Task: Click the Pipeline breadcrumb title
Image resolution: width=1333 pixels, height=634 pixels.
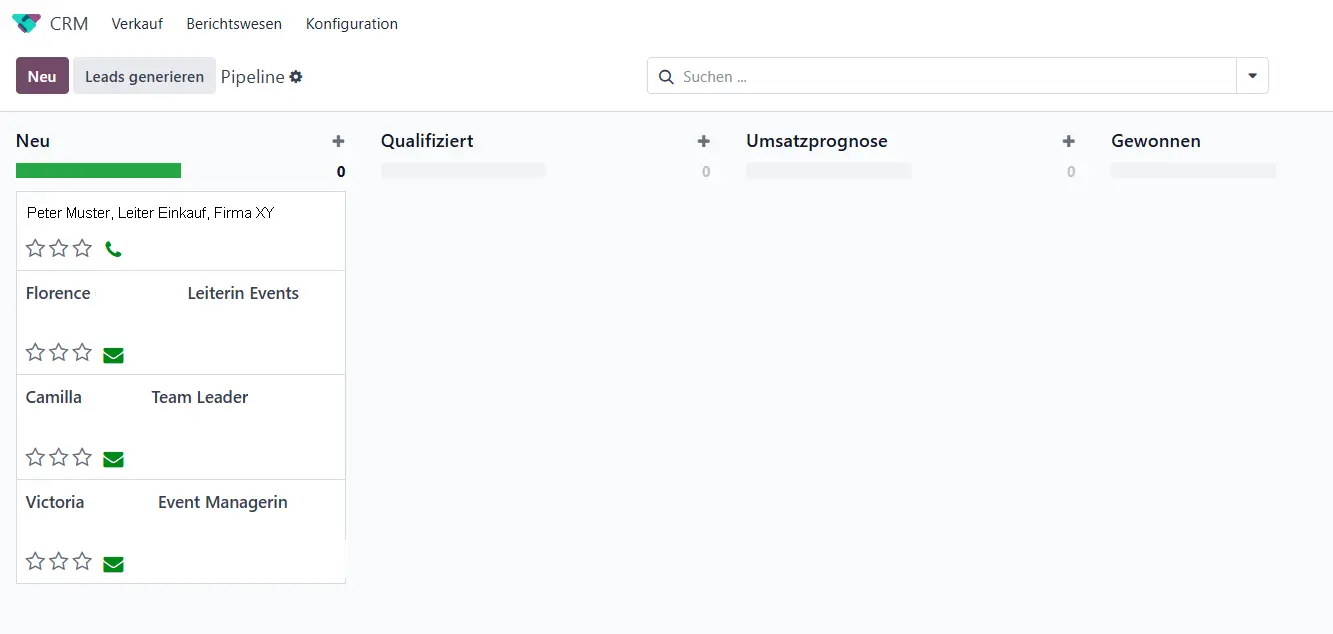Action: click(253, 77)
